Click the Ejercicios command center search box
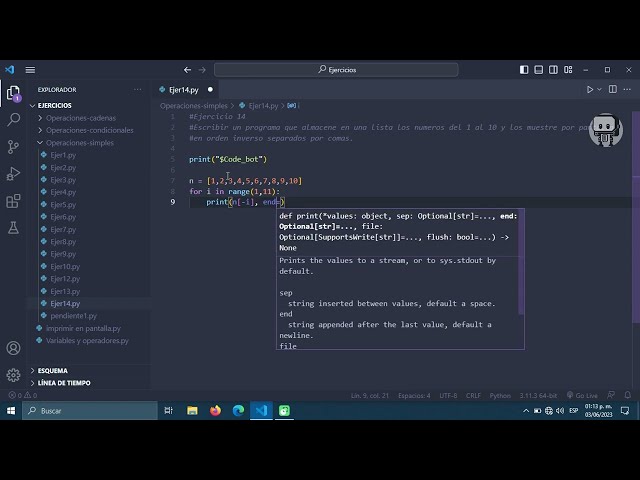640x480 pixels. click(x=336, y=70)
